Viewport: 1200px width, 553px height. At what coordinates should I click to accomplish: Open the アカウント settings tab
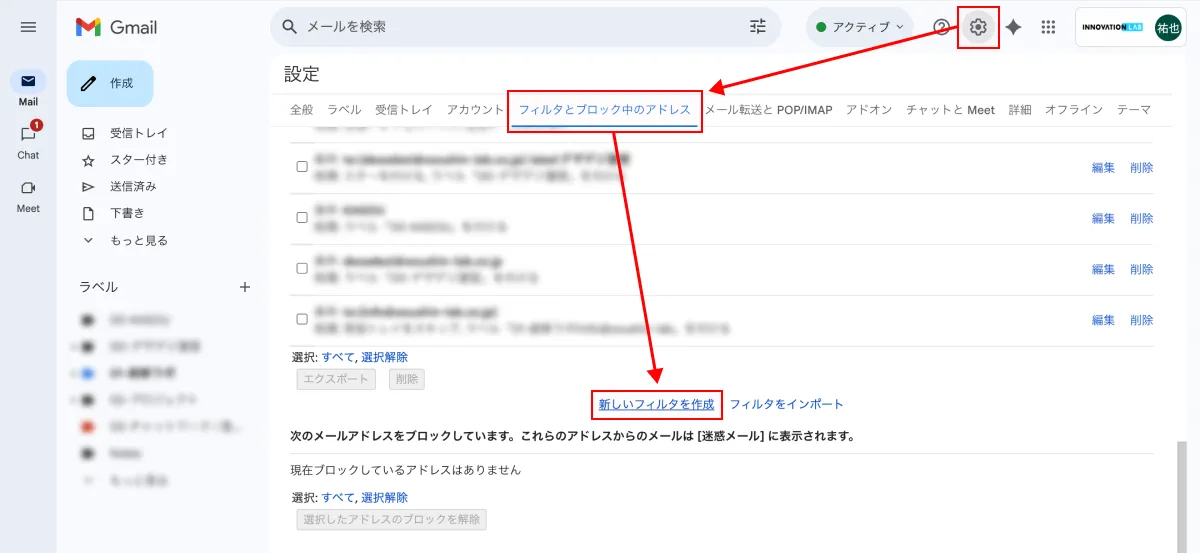(475, 110)
